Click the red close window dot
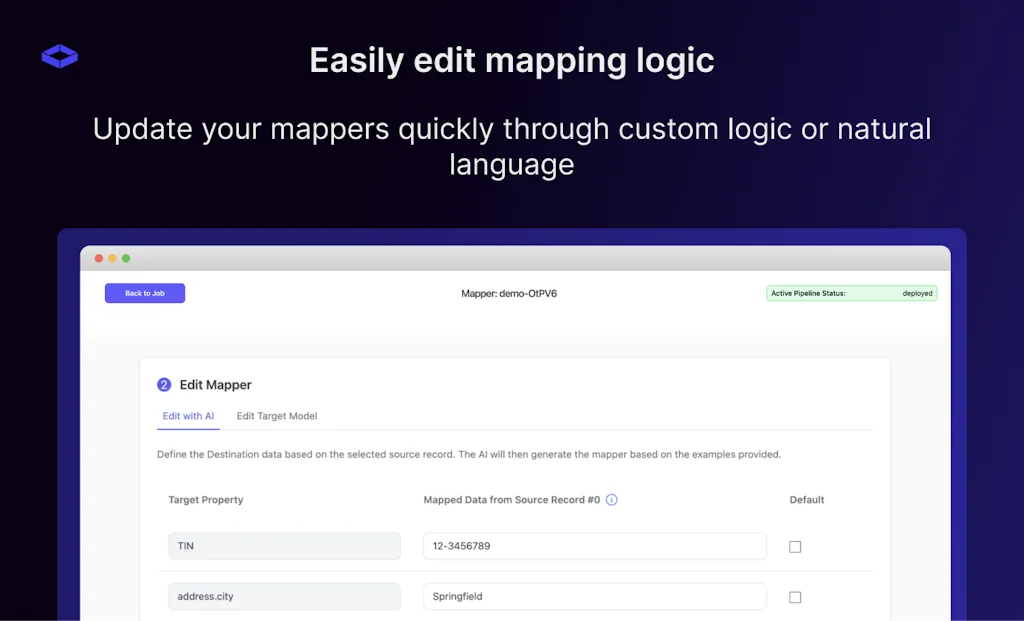This screenshot has height=621, width=1024. [x=99, y=259]
